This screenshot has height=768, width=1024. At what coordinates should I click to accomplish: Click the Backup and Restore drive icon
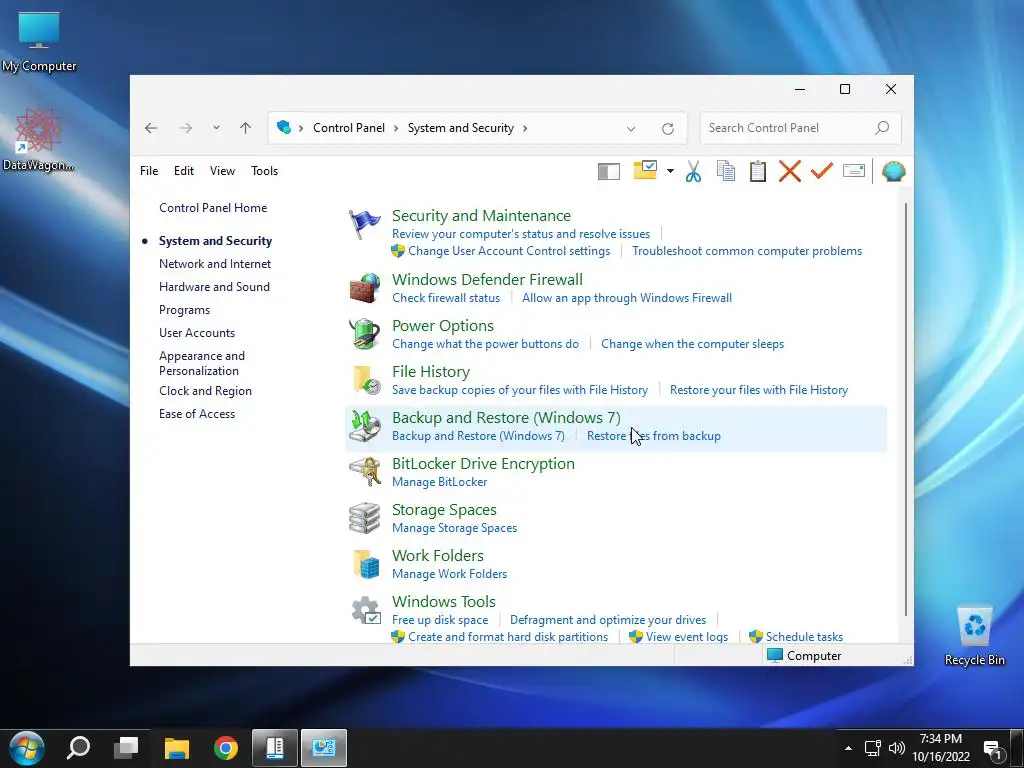click(x=364, y=426)
